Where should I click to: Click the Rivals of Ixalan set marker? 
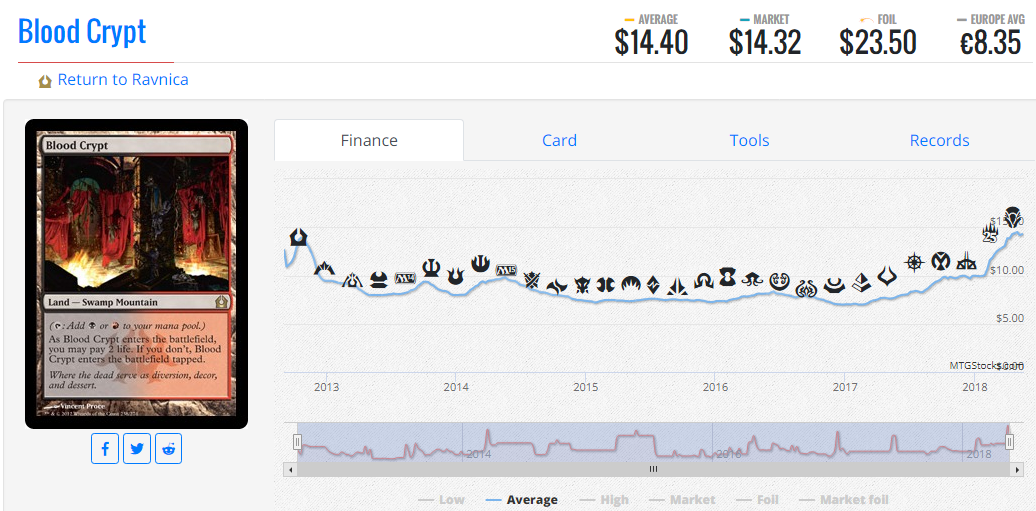pos(966,260)
